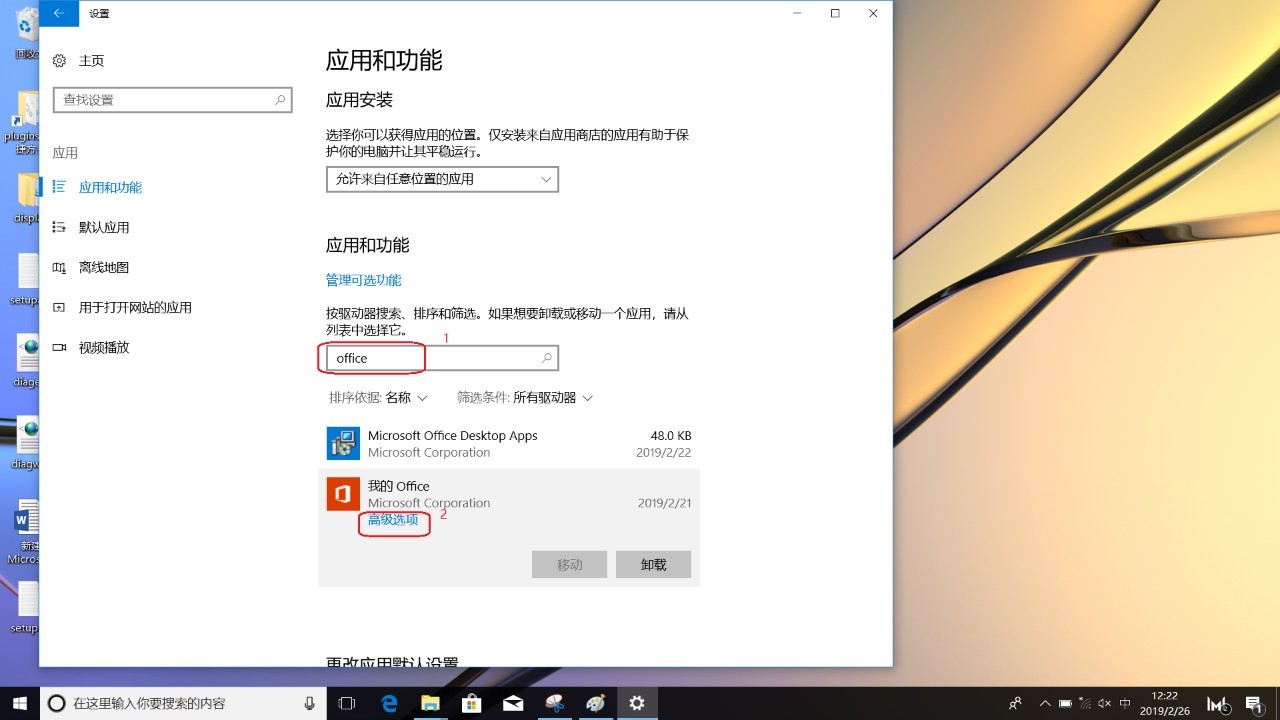
Task: Open the 管理可选功能 link
Action: 363,280
